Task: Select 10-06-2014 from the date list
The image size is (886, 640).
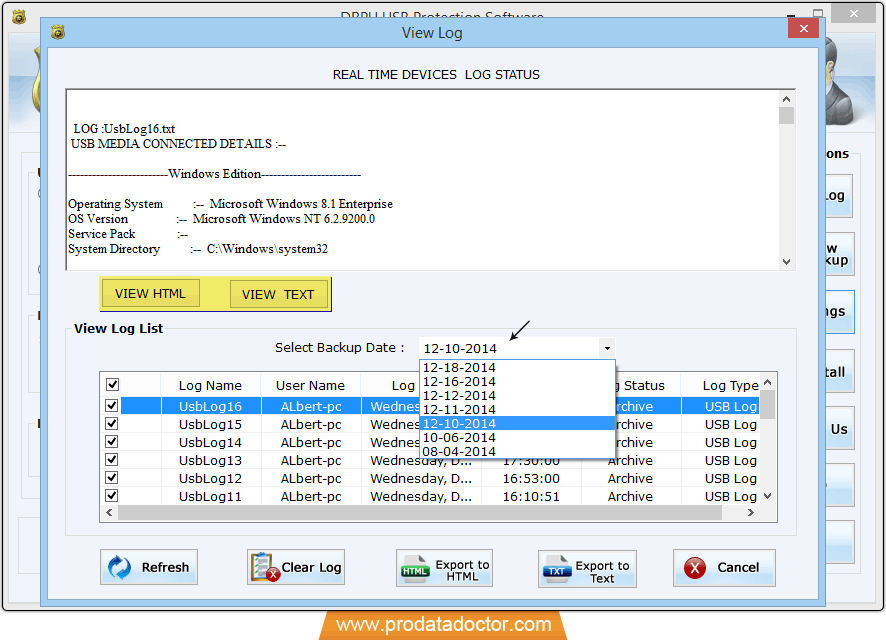Action: (460, 437)
